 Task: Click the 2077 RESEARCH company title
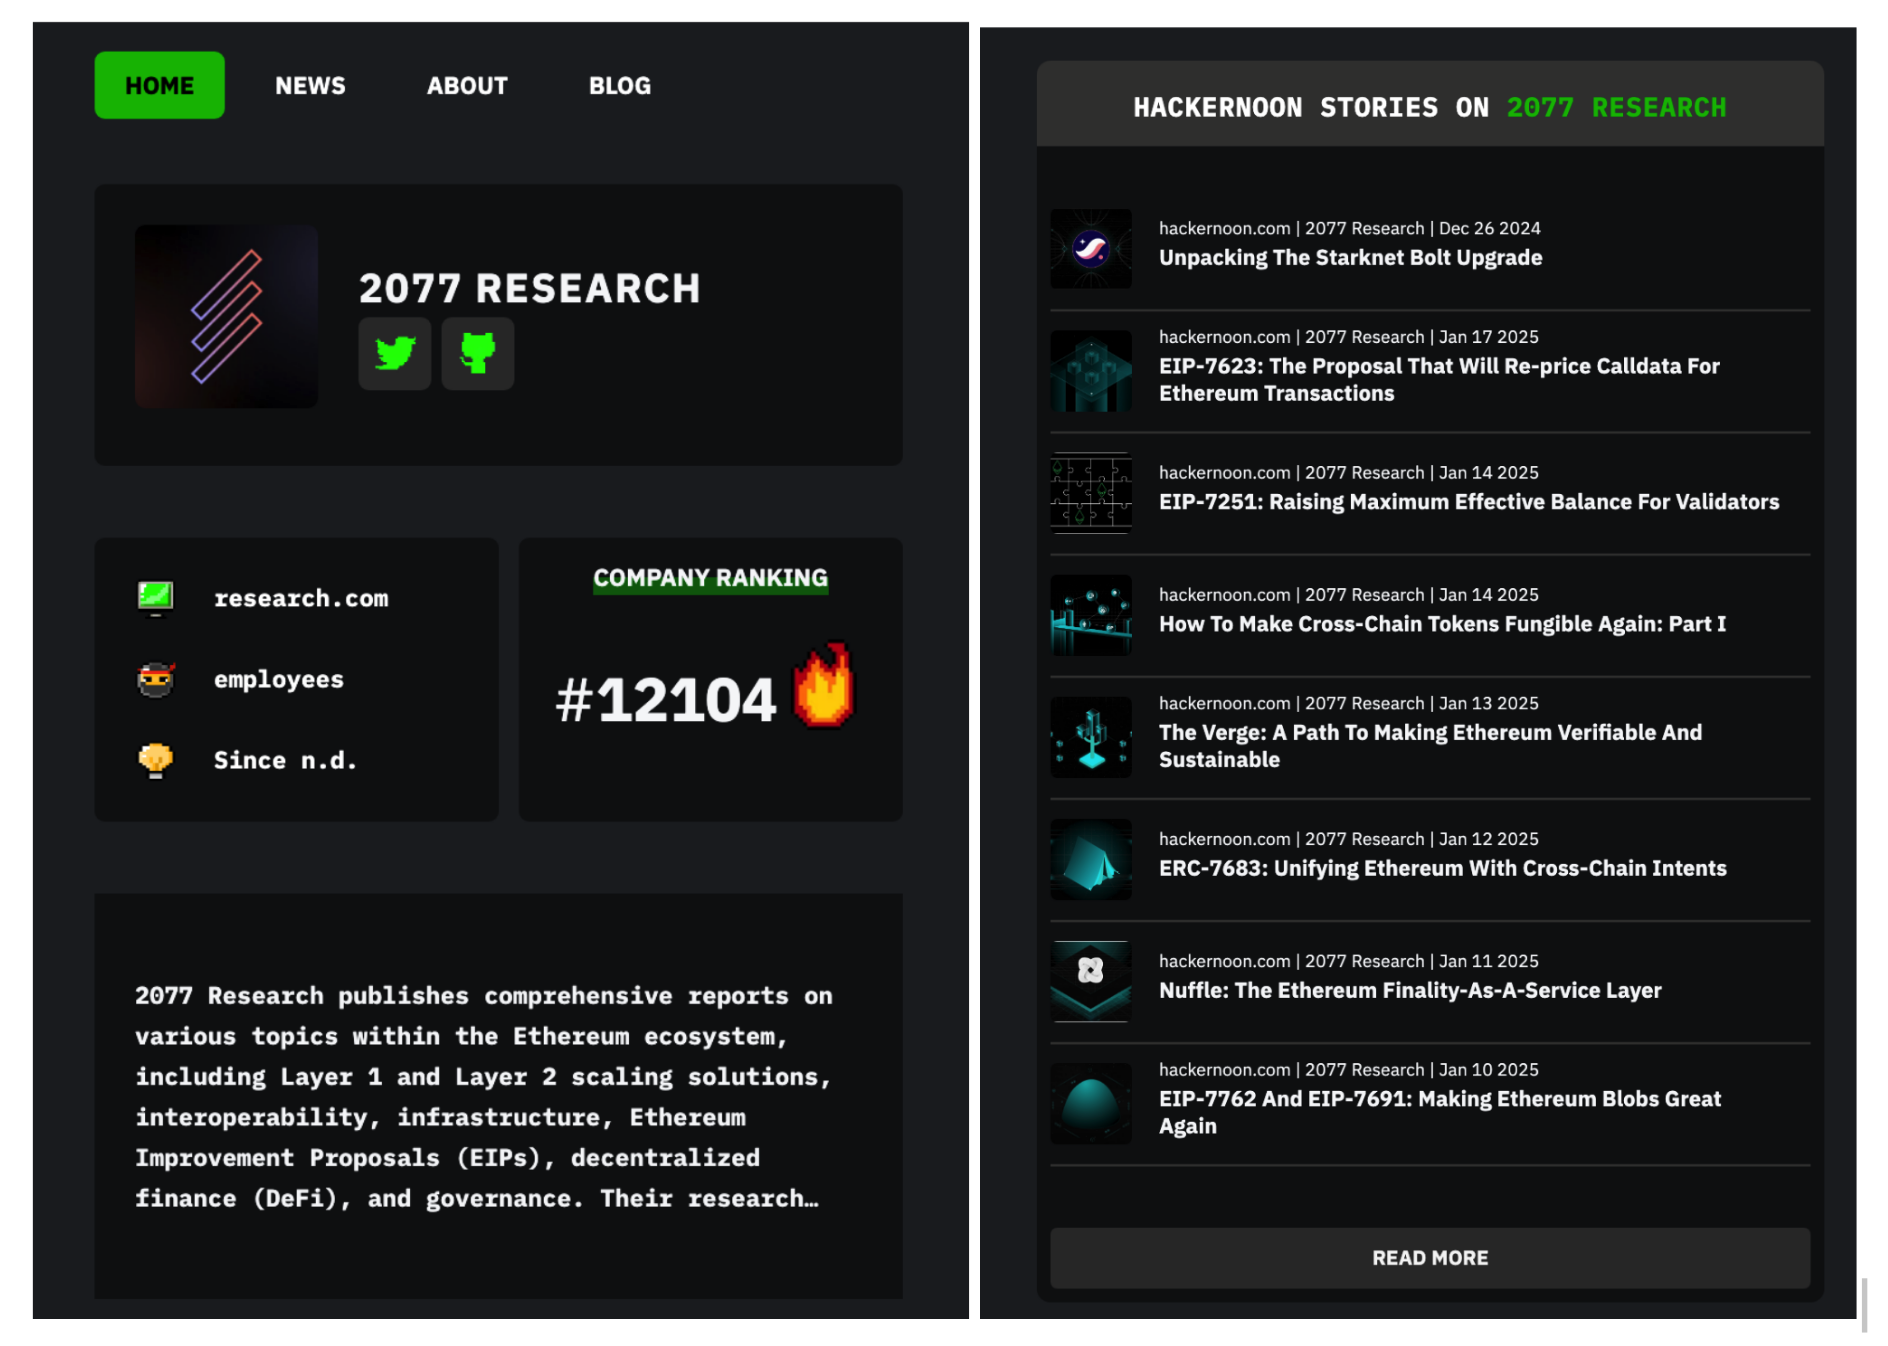coord(529,288)
